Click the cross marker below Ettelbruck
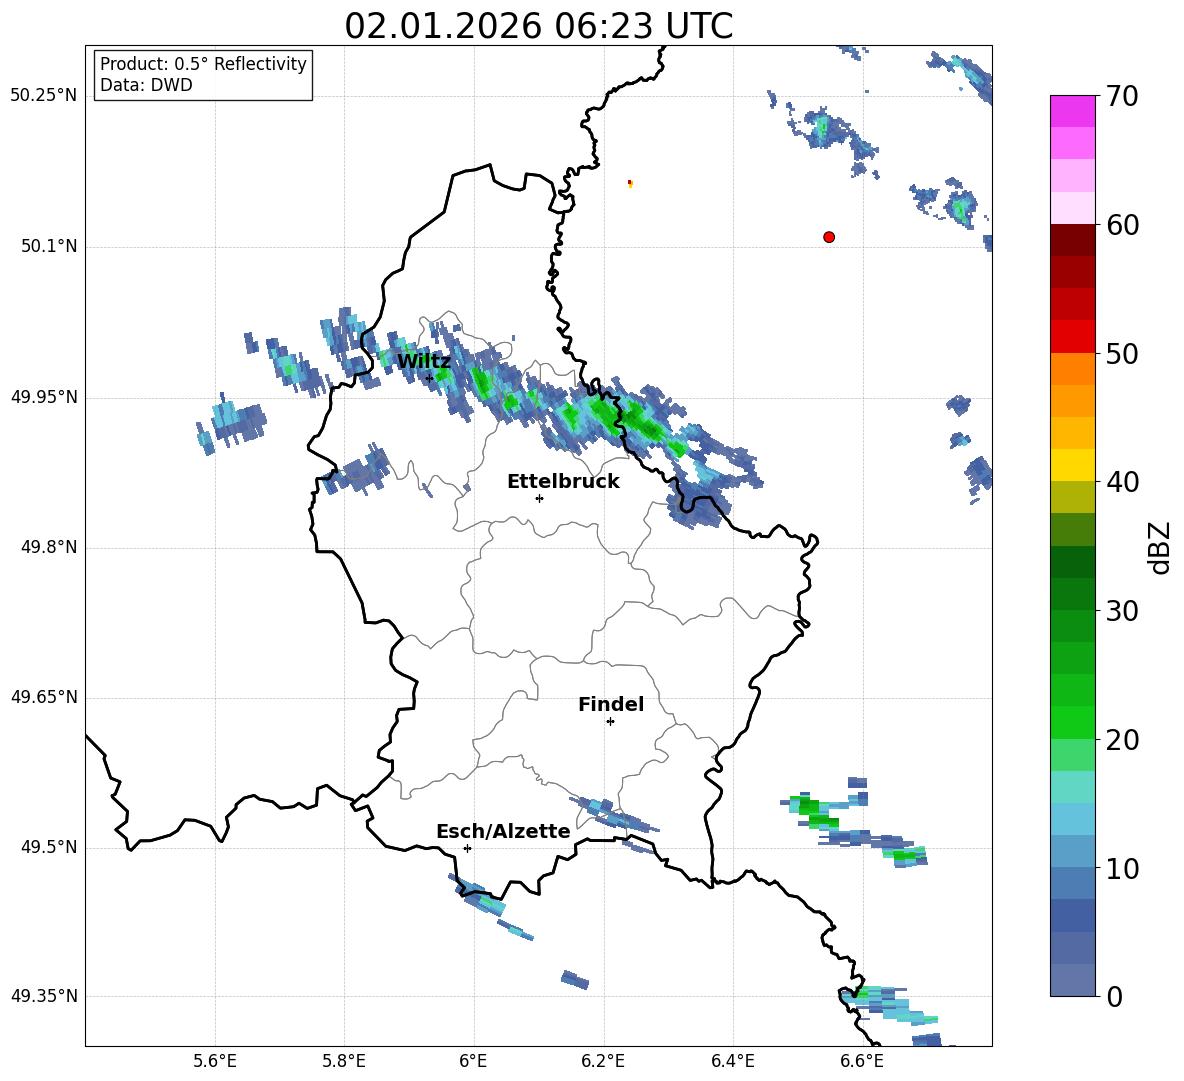Viewport: 1184px width, 1081px height. 539,498
